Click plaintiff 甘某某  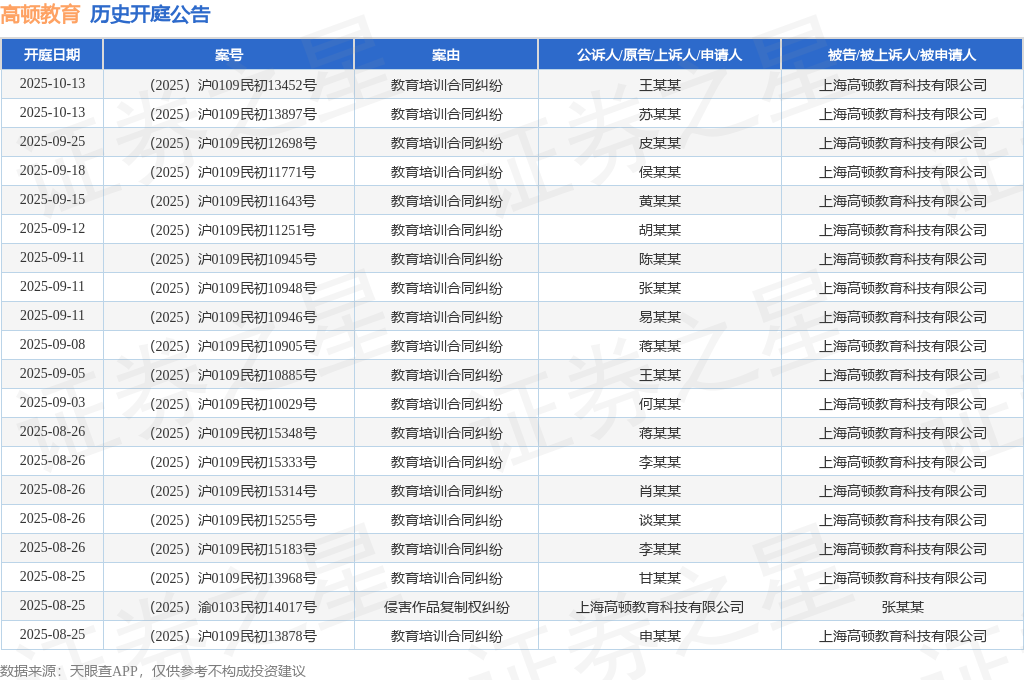click(x=660, y=578)
